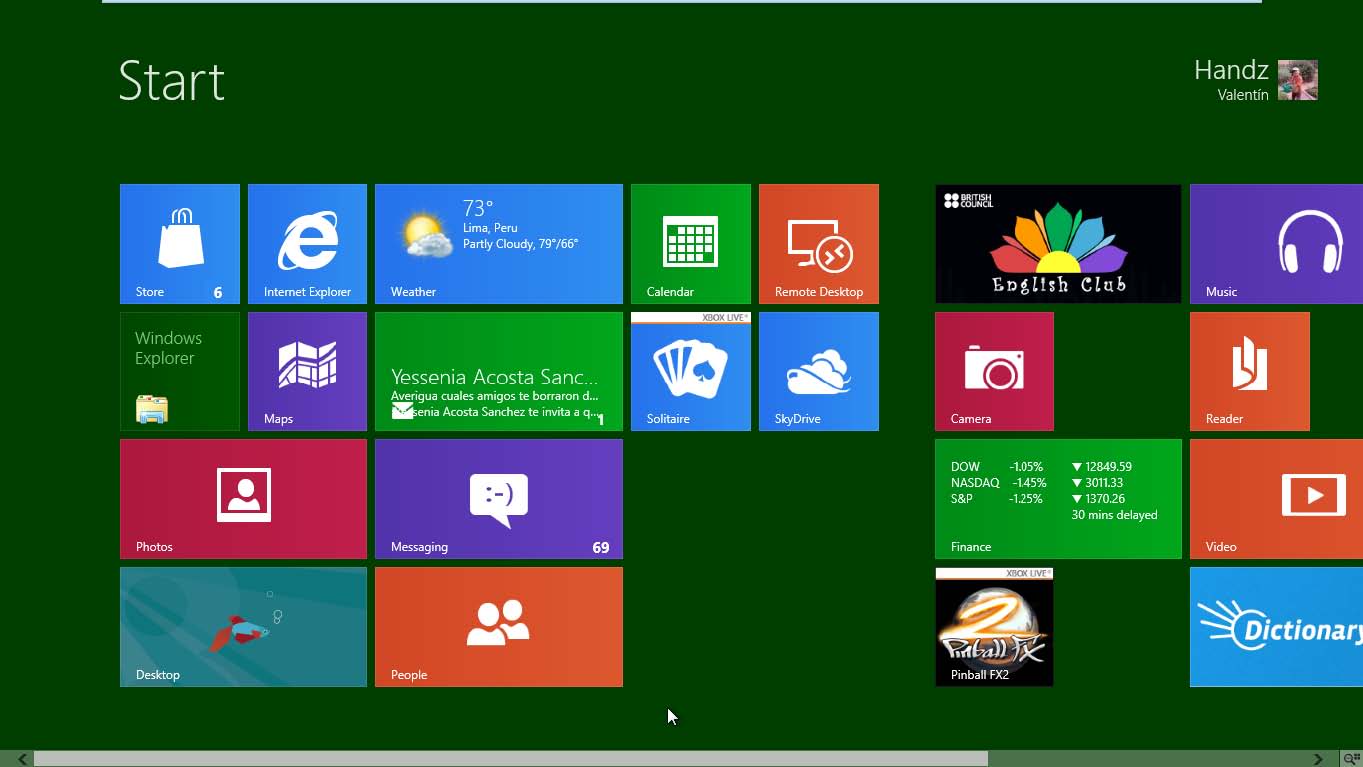The width and height of the screenshot is (1363, 767).
Task: Click the left scroll arrow on scrollbar
Action: [22, 759]
